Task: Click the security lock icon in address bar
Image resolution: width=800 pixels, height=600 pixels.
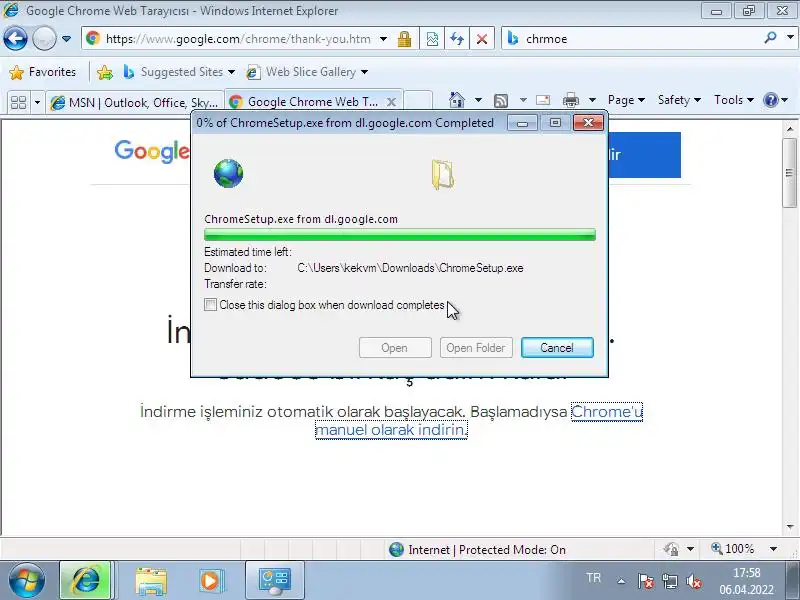Action: 404,39
